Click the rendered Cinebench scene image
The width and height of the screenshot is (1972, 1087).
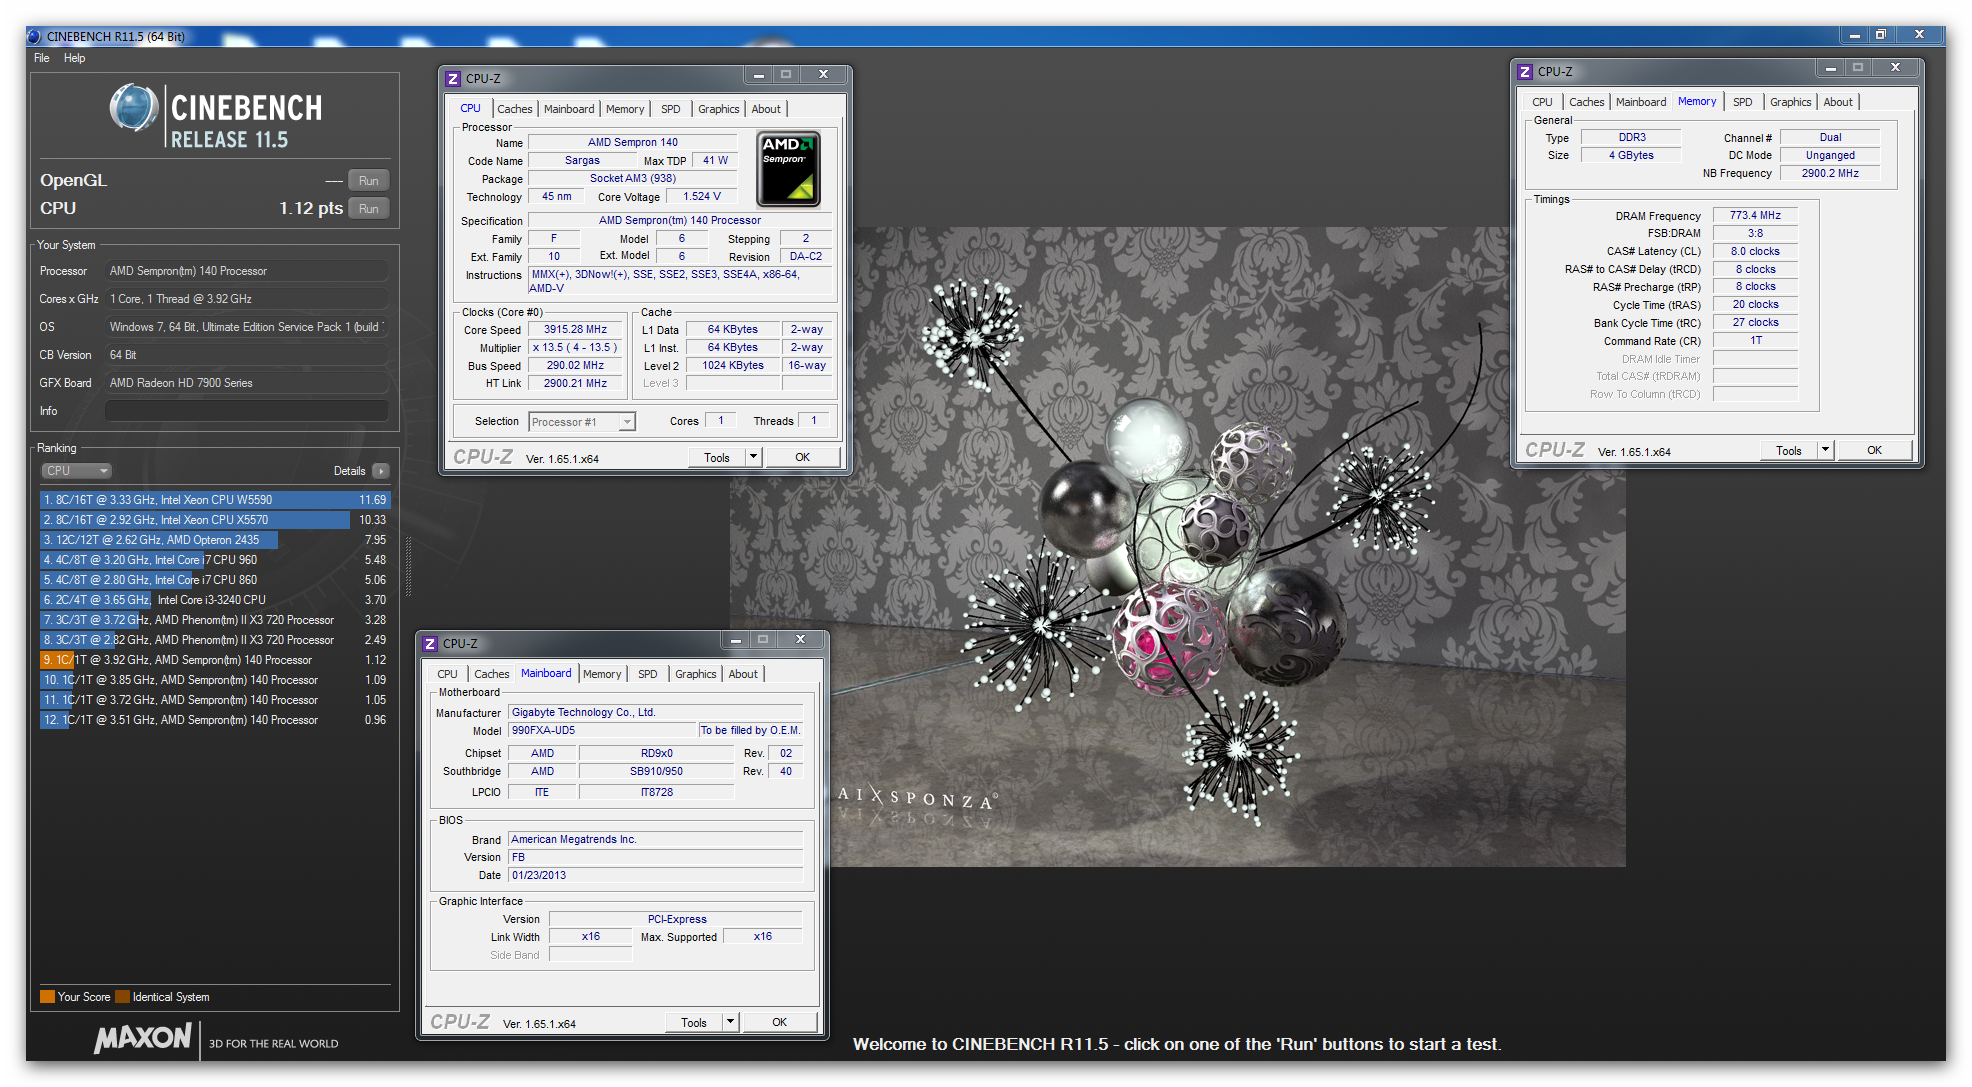[x=1178, y=547]
